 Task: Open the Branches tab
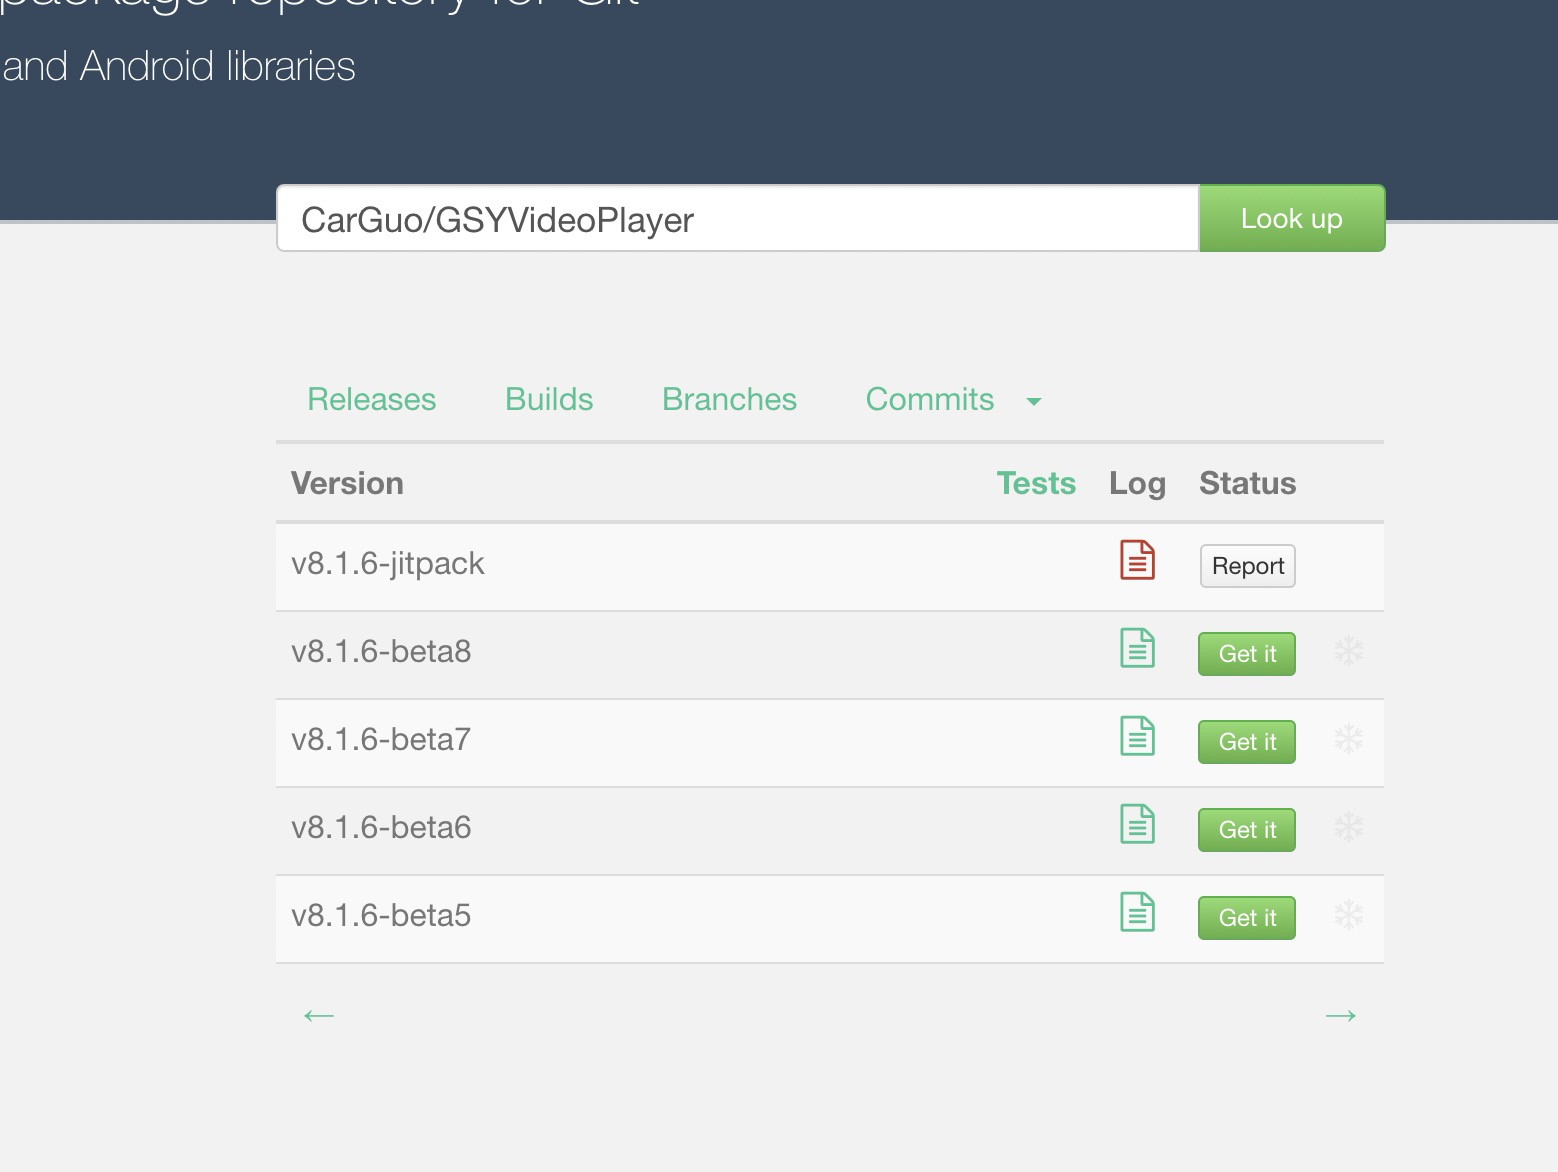(x=729, y=399)
